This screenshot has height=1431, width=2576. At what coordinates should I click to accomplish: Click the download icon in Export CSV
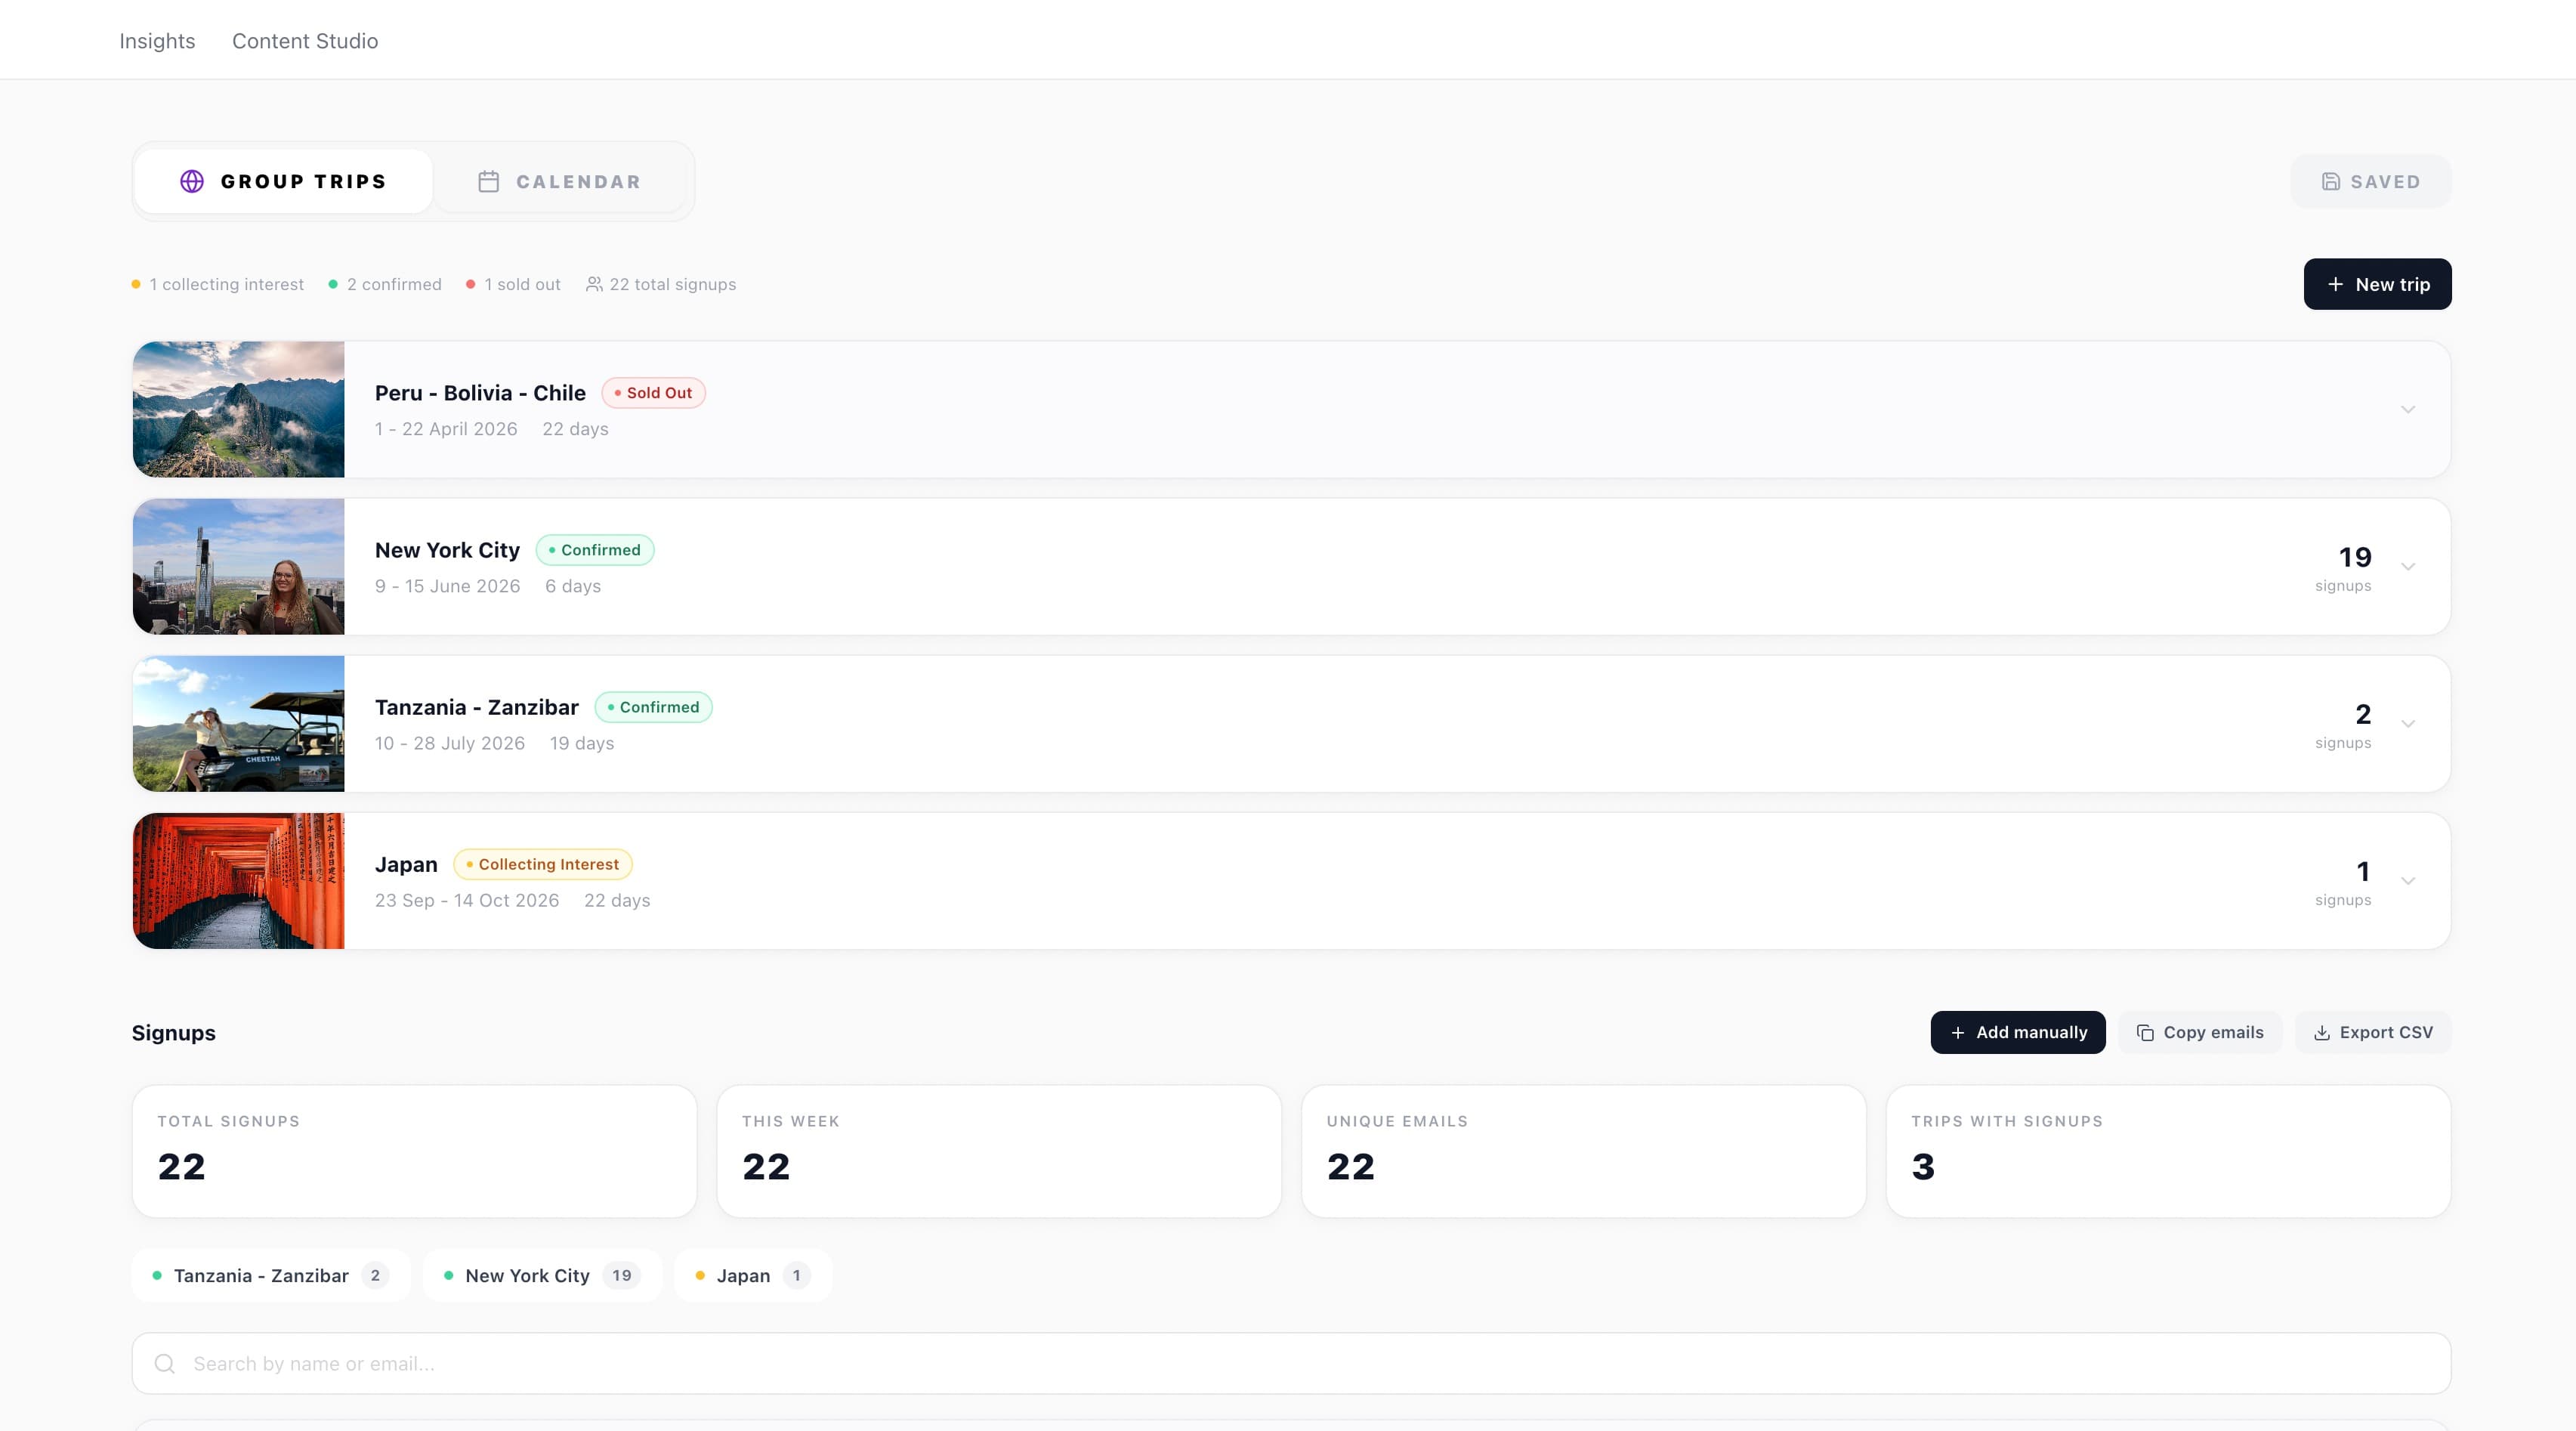(x=2322, y=1033)
